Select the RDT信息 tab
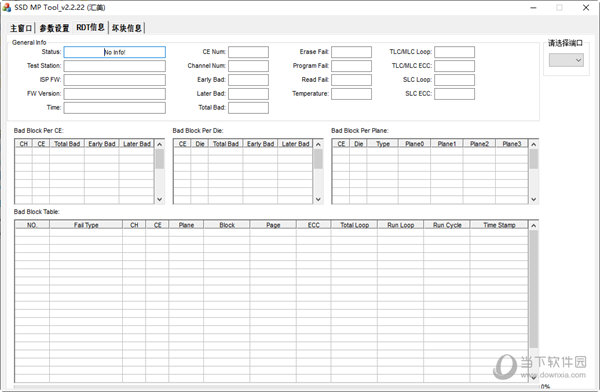This screenshot has width=600, height=392. point(90,28)
